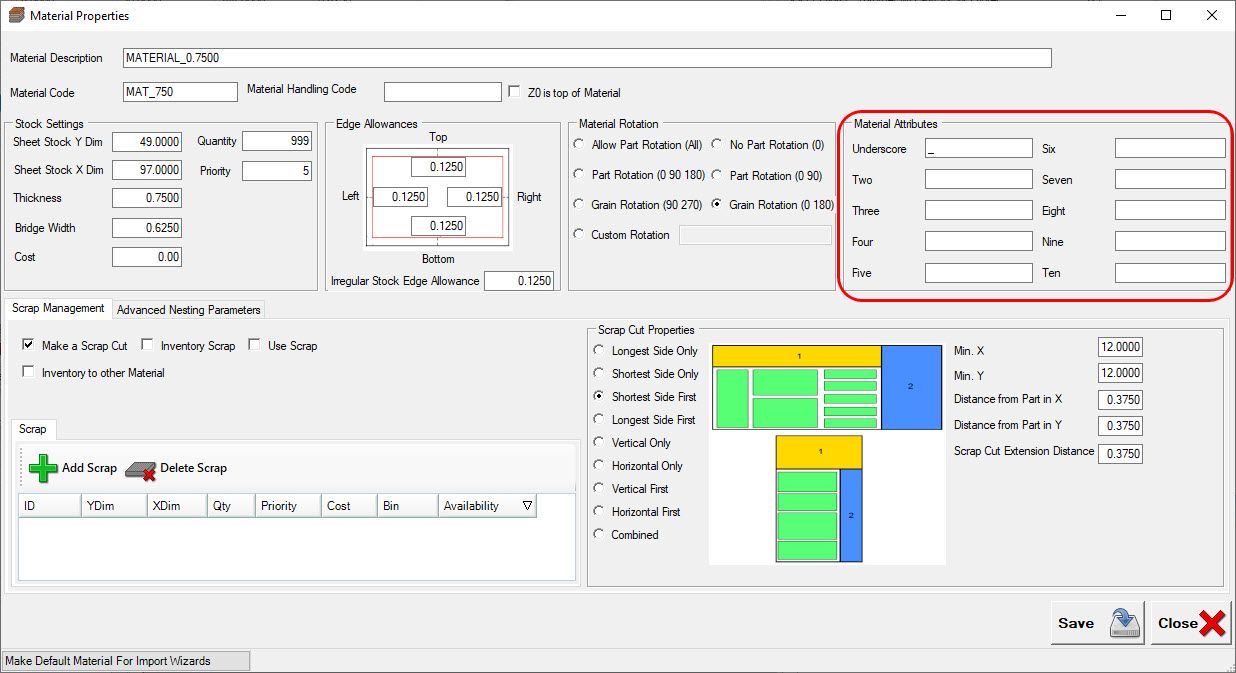Screen dimensions: 1236x673
Task: Click the Thickness input field
Action: tap(147, 198)
